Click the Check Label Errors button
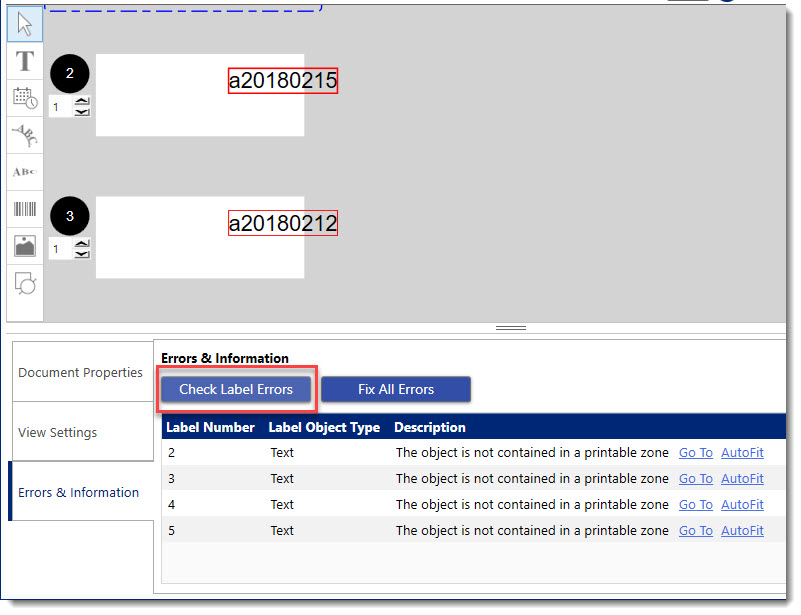 (236, 389)
